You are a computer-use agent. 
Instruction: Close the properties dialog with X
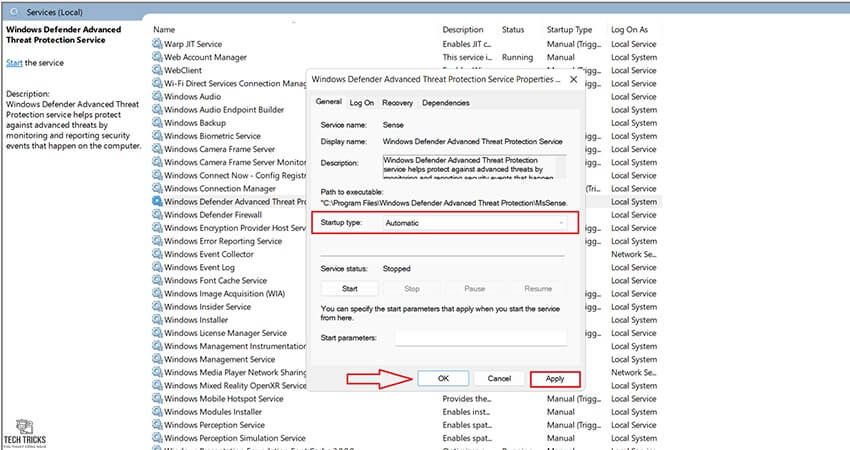(574, 79)
